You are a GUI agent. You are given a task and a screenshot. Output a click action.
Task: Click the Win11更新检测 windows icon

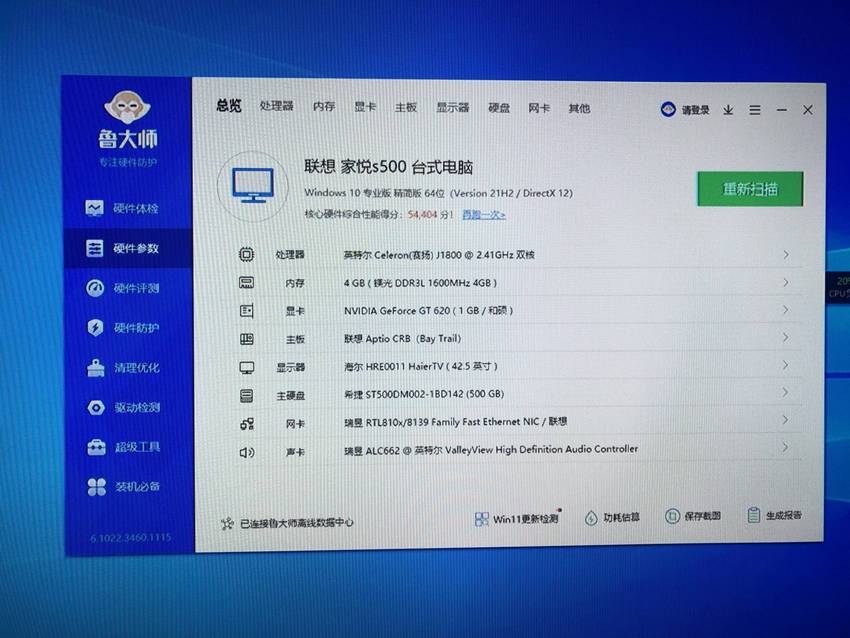[x=481, y=519]
